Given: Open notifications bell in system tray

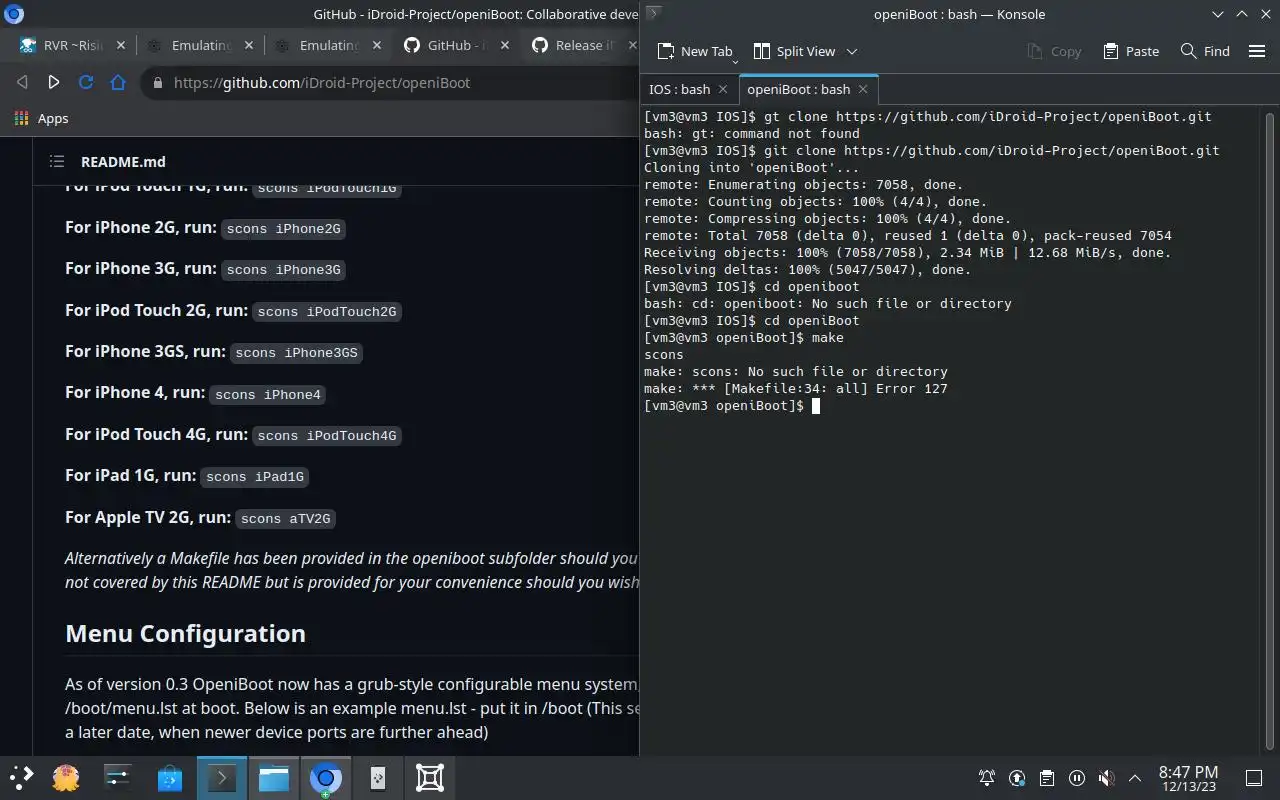Looking at the screenshot, I should pyautogui.click(x=987, y=778).
